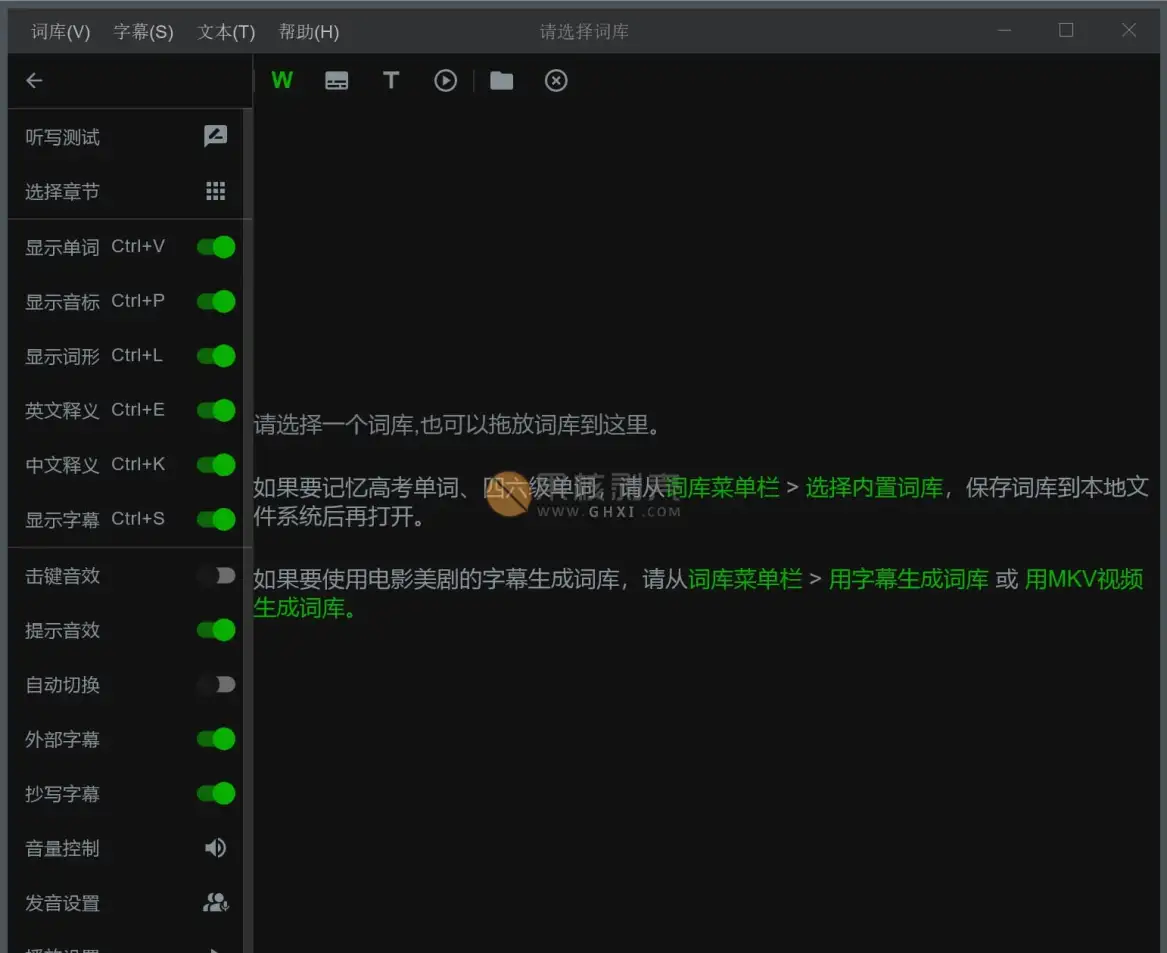Click the circular play button in toolbar

tap(445, 81)
